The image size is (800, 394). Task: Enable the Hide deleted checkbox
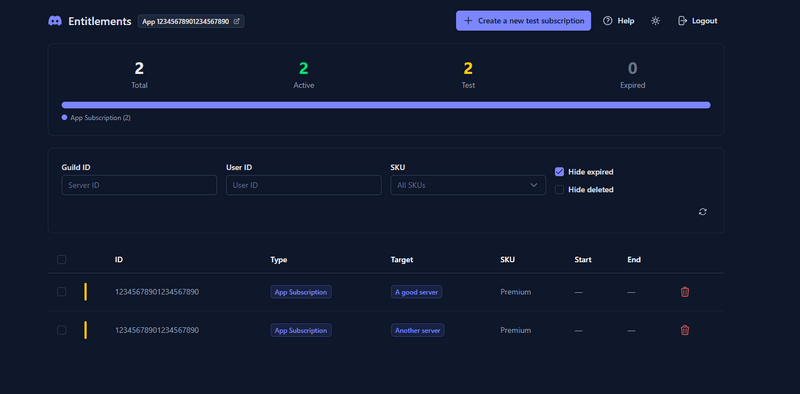[559, 189]
